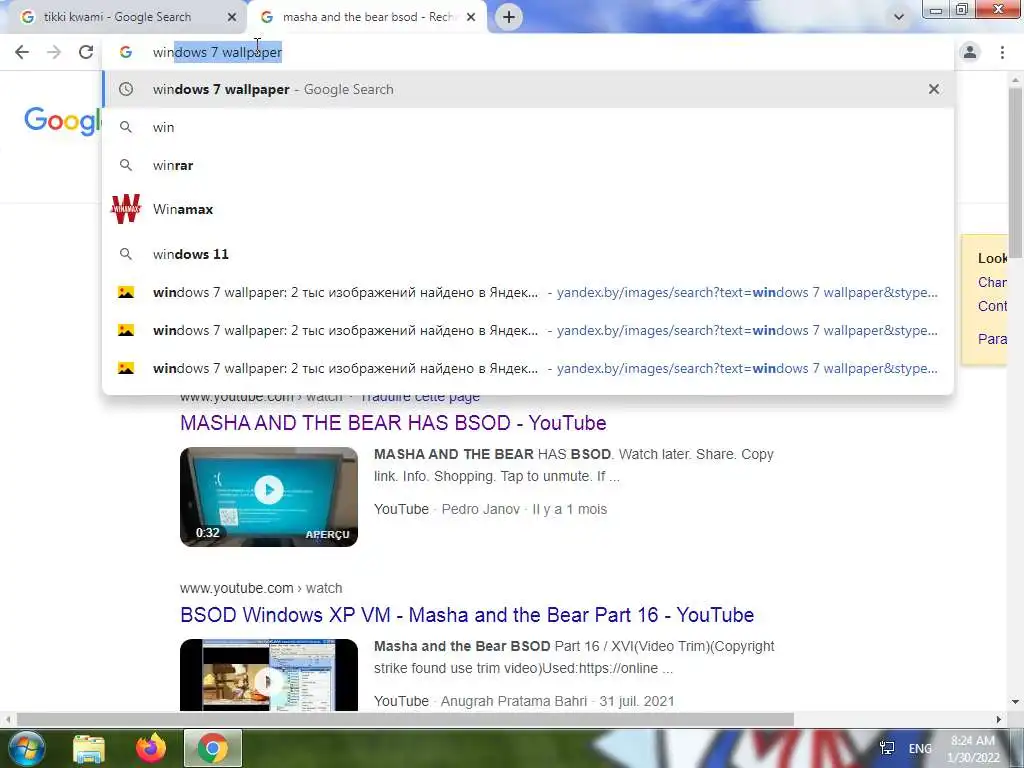Screen dimensions: 1024x768
Task: Select the 'win' search suggestion
Action: (528, 127)
